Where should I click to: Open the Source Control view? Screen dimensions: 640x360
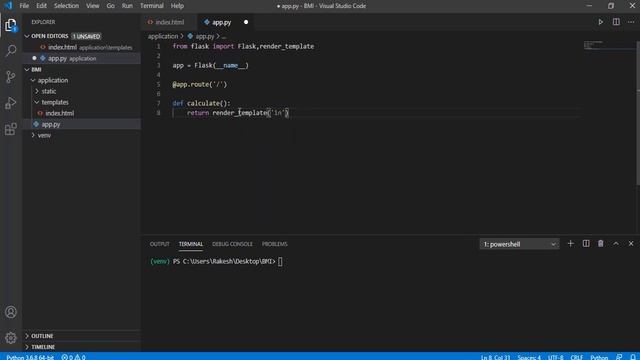coord(11,77)
